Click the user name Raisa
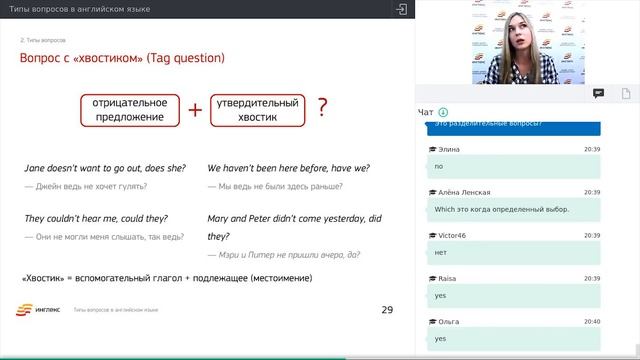Viewport: 640px width, 360px height. coord(447,278)
